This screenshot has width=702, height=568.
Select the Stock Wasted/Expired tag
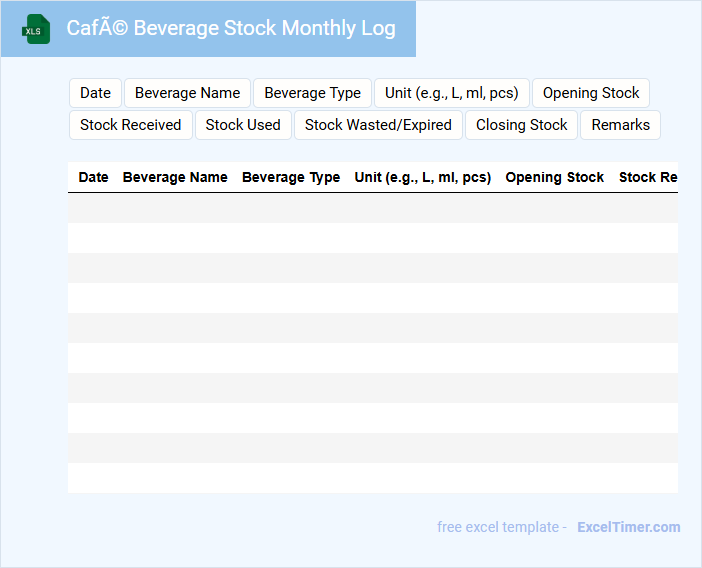(378, 125)
